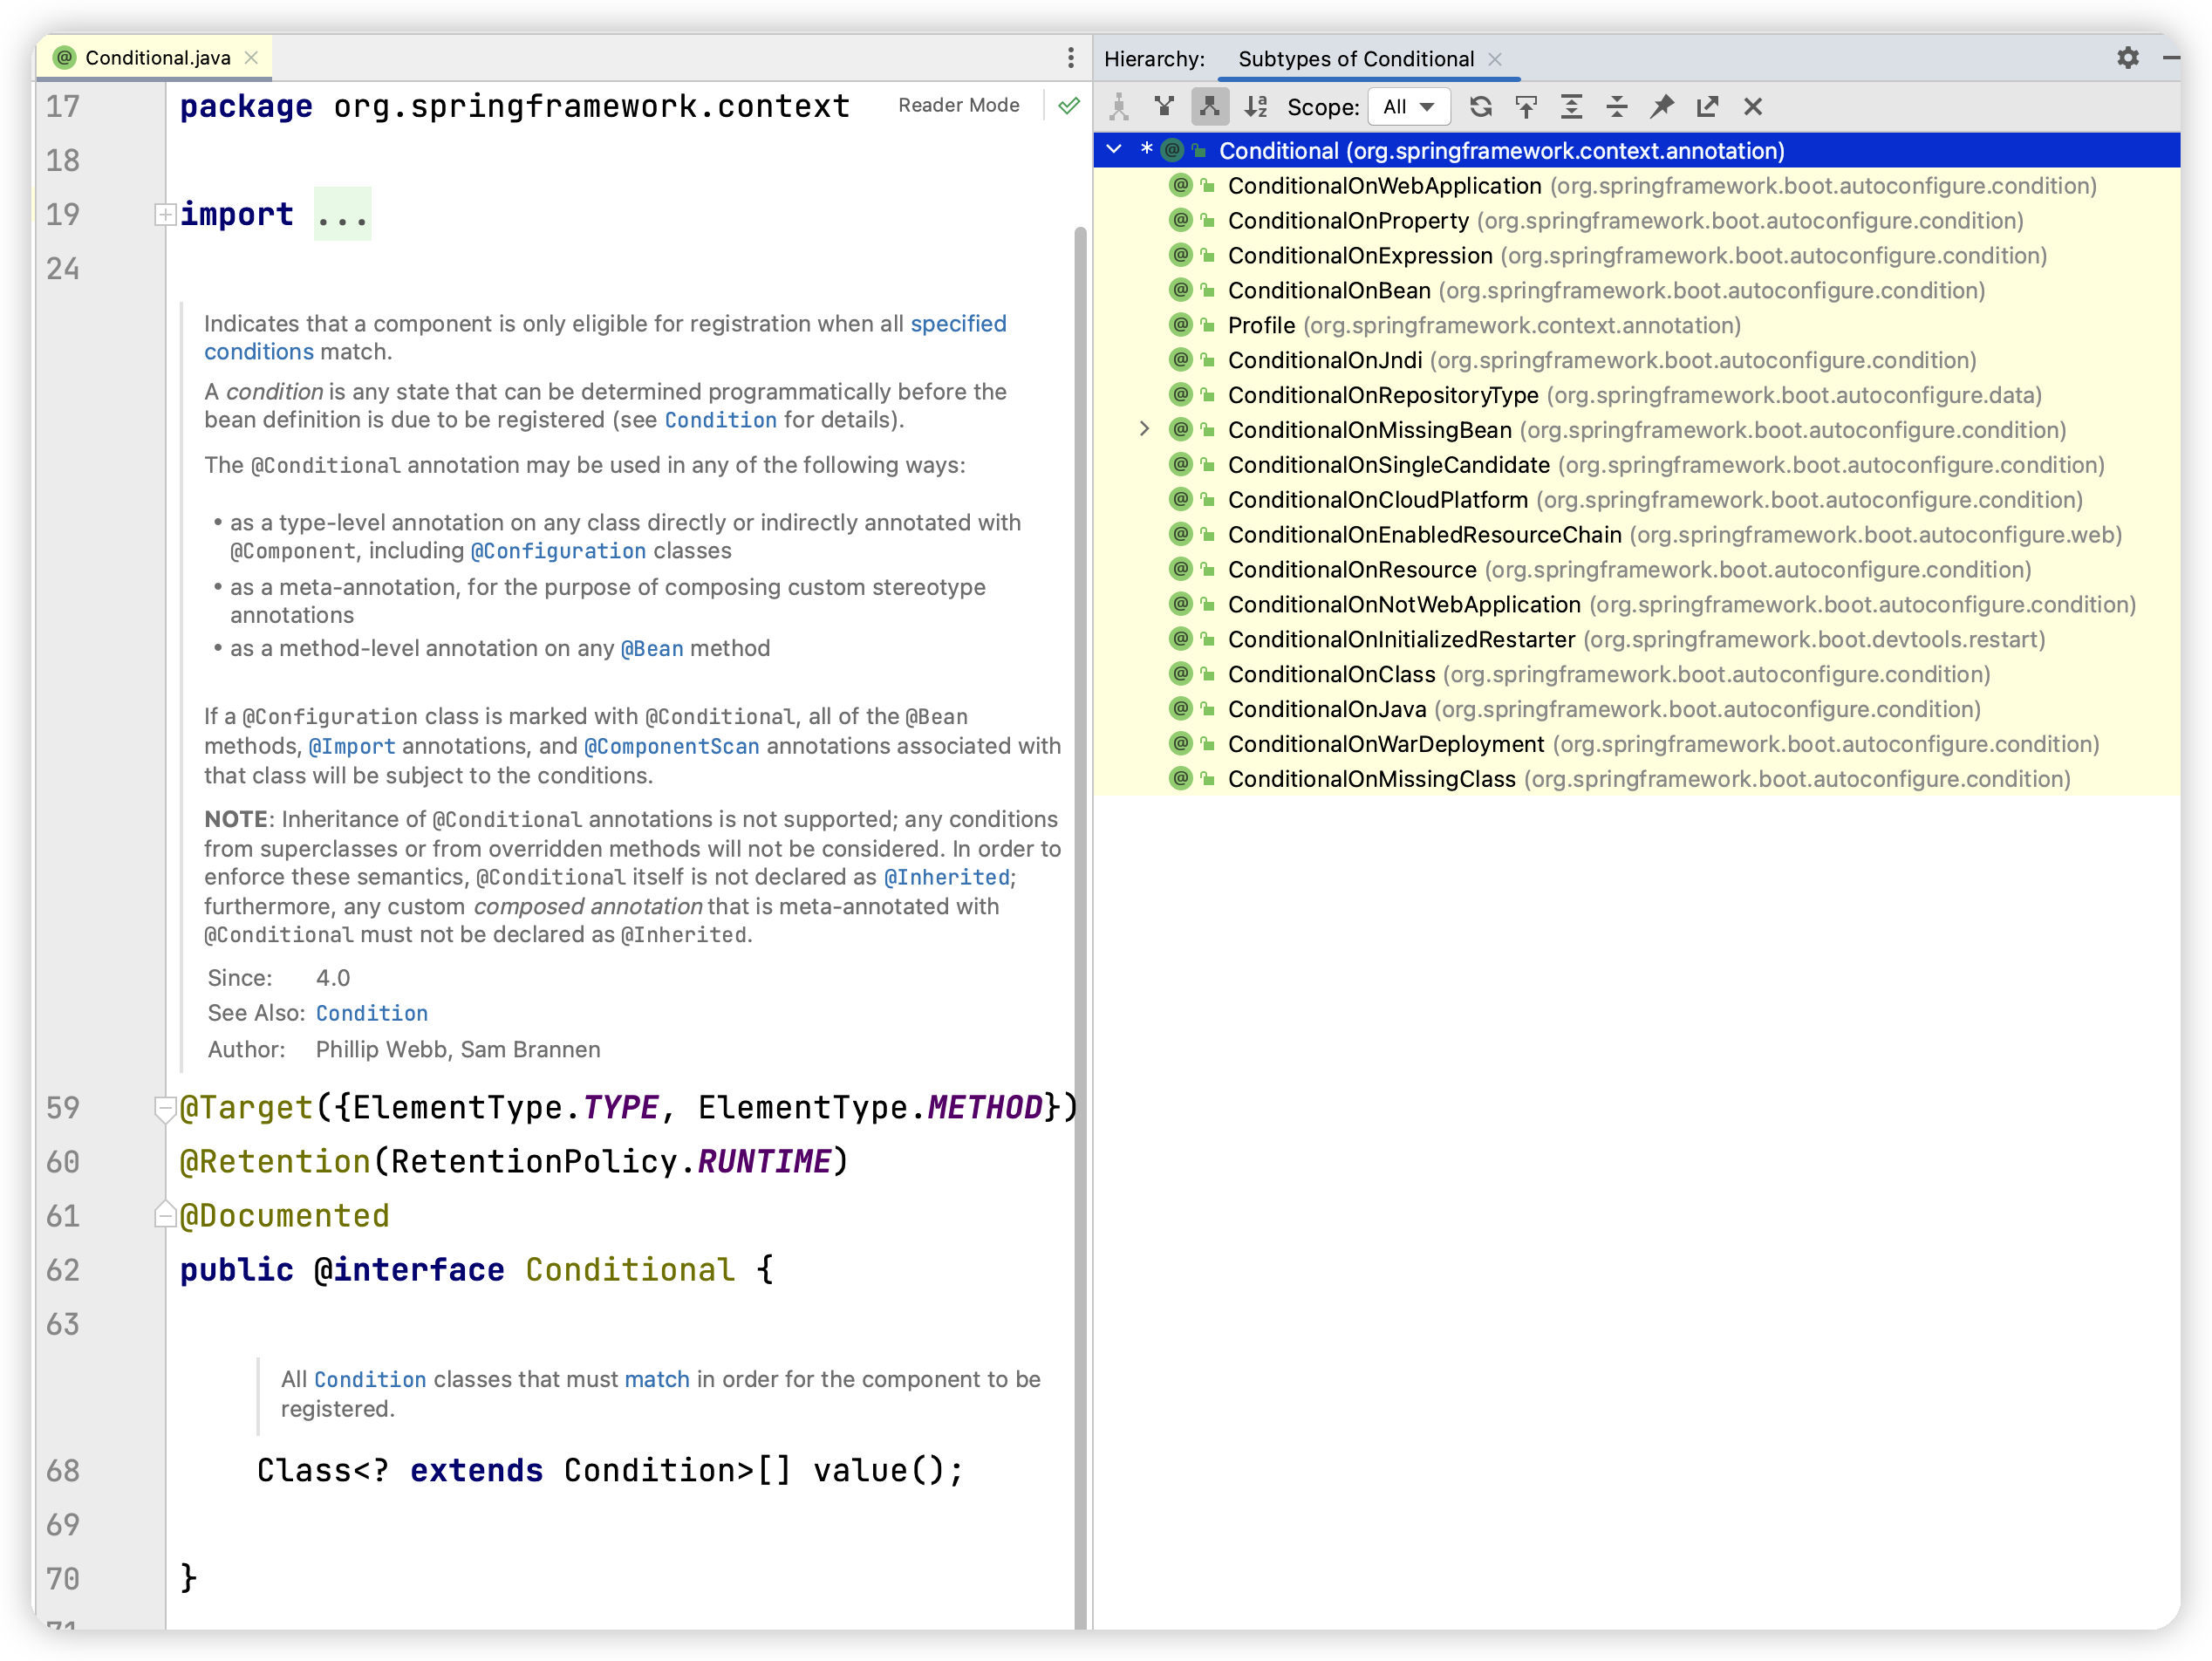Click line number 62 in the gutter
Image resolution: width=2212 pixels, height=1661 pixels.
coord(63,1269)
